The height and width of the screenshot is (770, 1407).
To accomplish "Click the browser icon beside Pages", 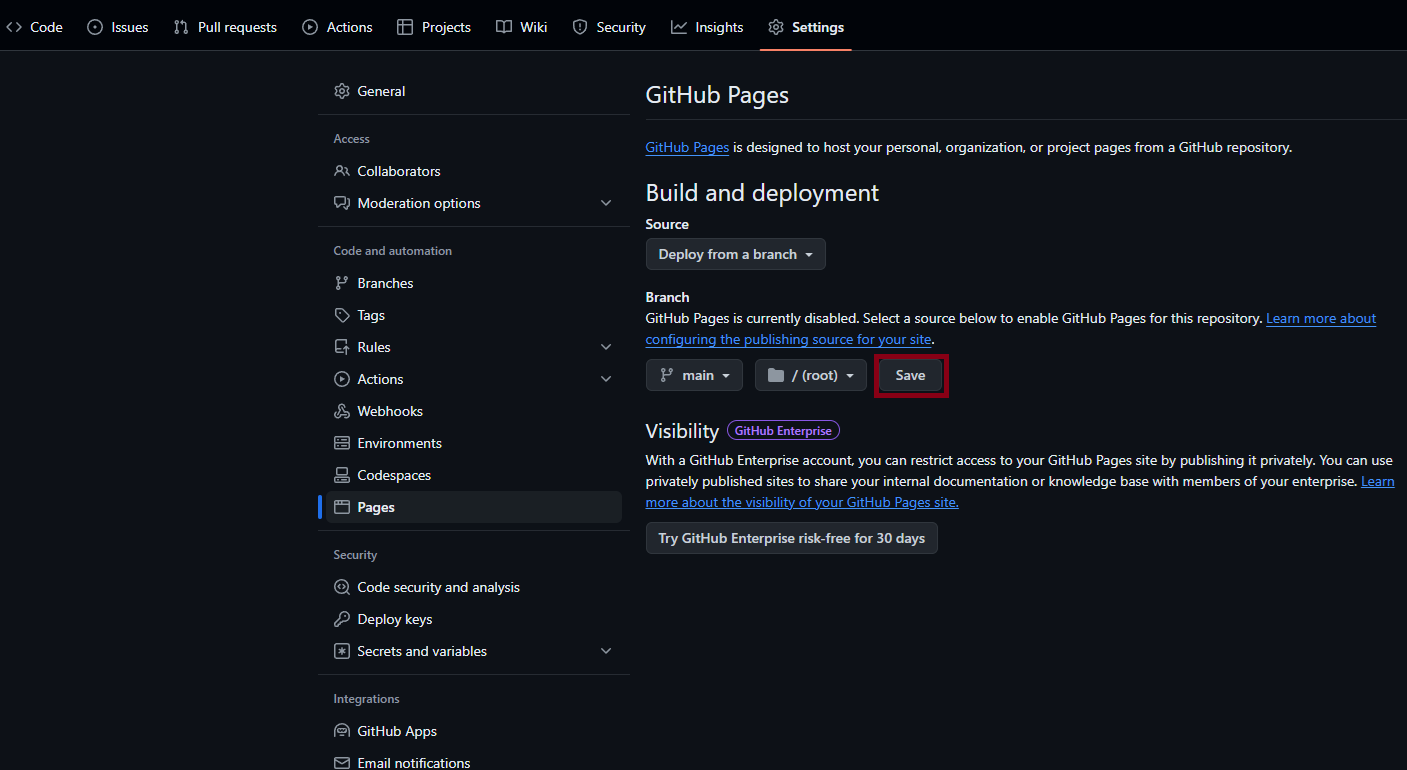I will click(342, 507).
